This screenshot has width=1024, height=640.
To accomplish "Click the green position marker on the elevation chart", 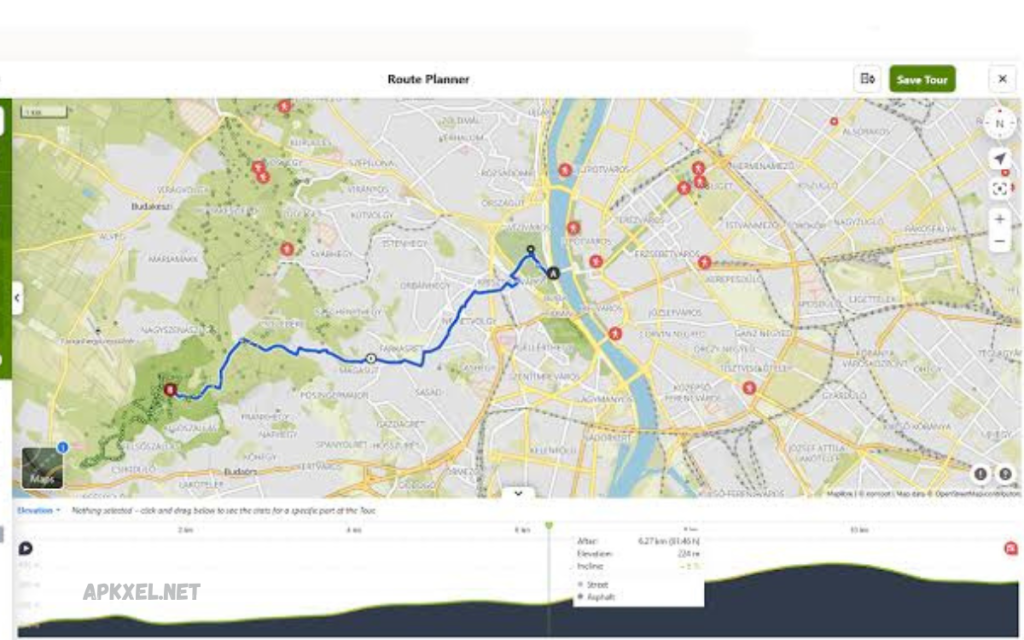I will (x=549, y=525).
